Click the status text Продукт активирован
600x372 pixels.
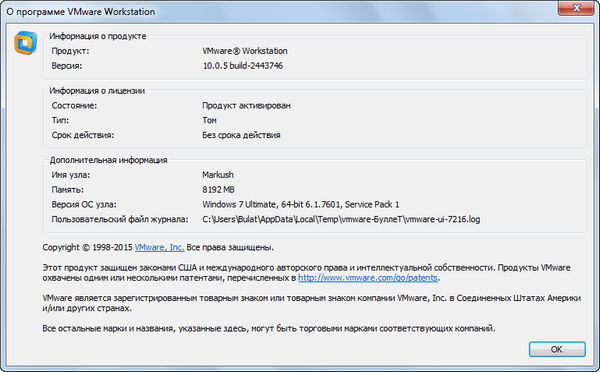[246, 106]
